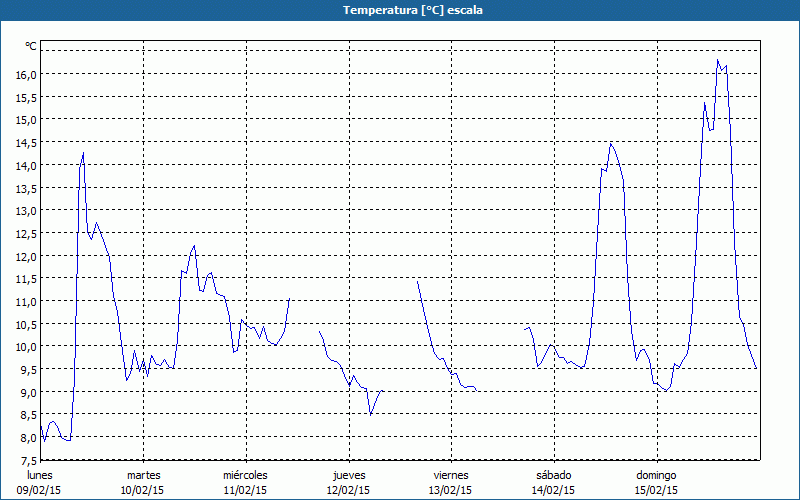800x500 pixels.
Task: Select the 12/02/15 date label
Action: tap(348, 490)
